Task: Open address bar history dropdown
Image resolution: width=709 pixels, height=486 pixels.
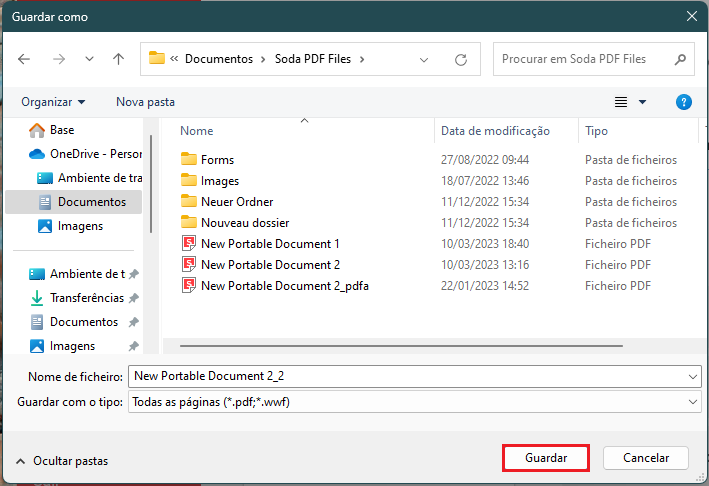Action: click(424, 60)
